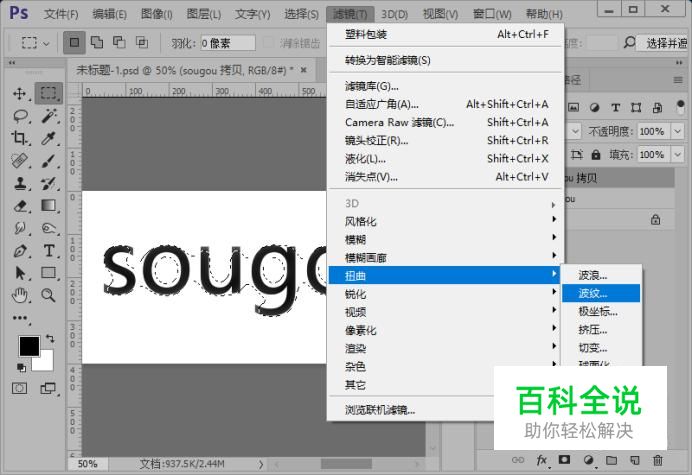Image resolution: width=692 pixels, height=475 pixels.
Task: Expand the 风格化 submenu
Action: [x=444, y=221]
